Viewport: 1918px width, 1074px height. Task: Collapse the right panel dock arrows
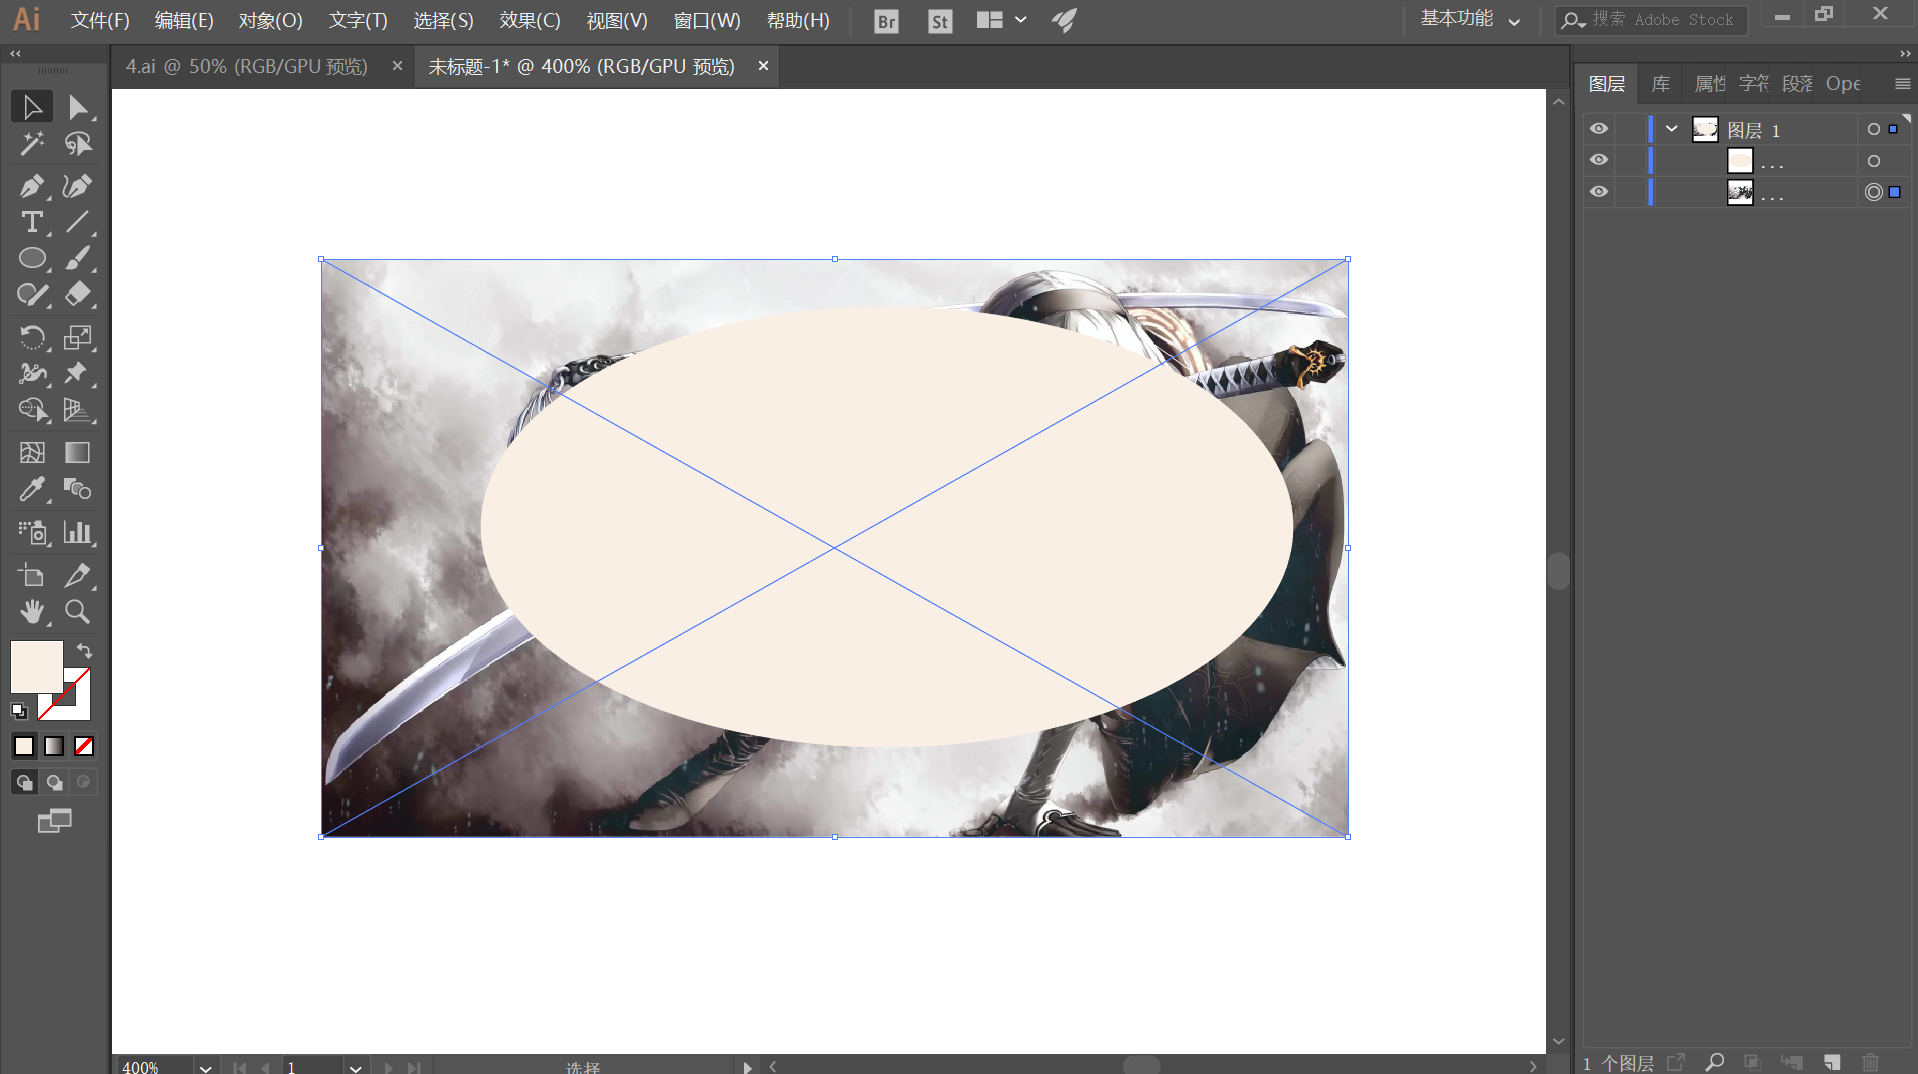click(1905, 53)
